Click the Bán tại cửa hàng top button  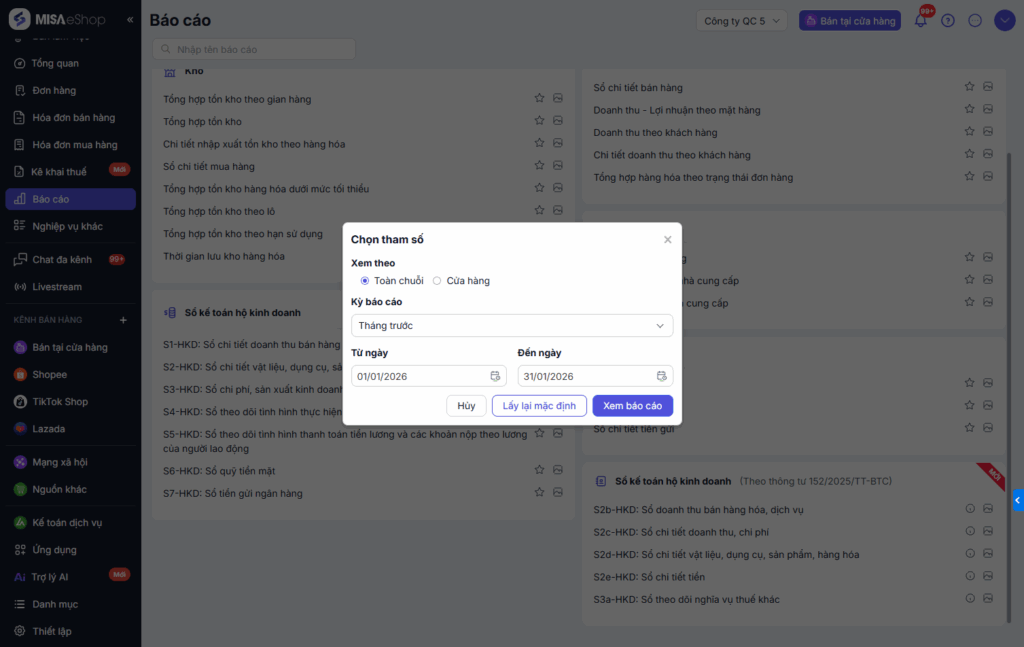(x=849, y=20)
